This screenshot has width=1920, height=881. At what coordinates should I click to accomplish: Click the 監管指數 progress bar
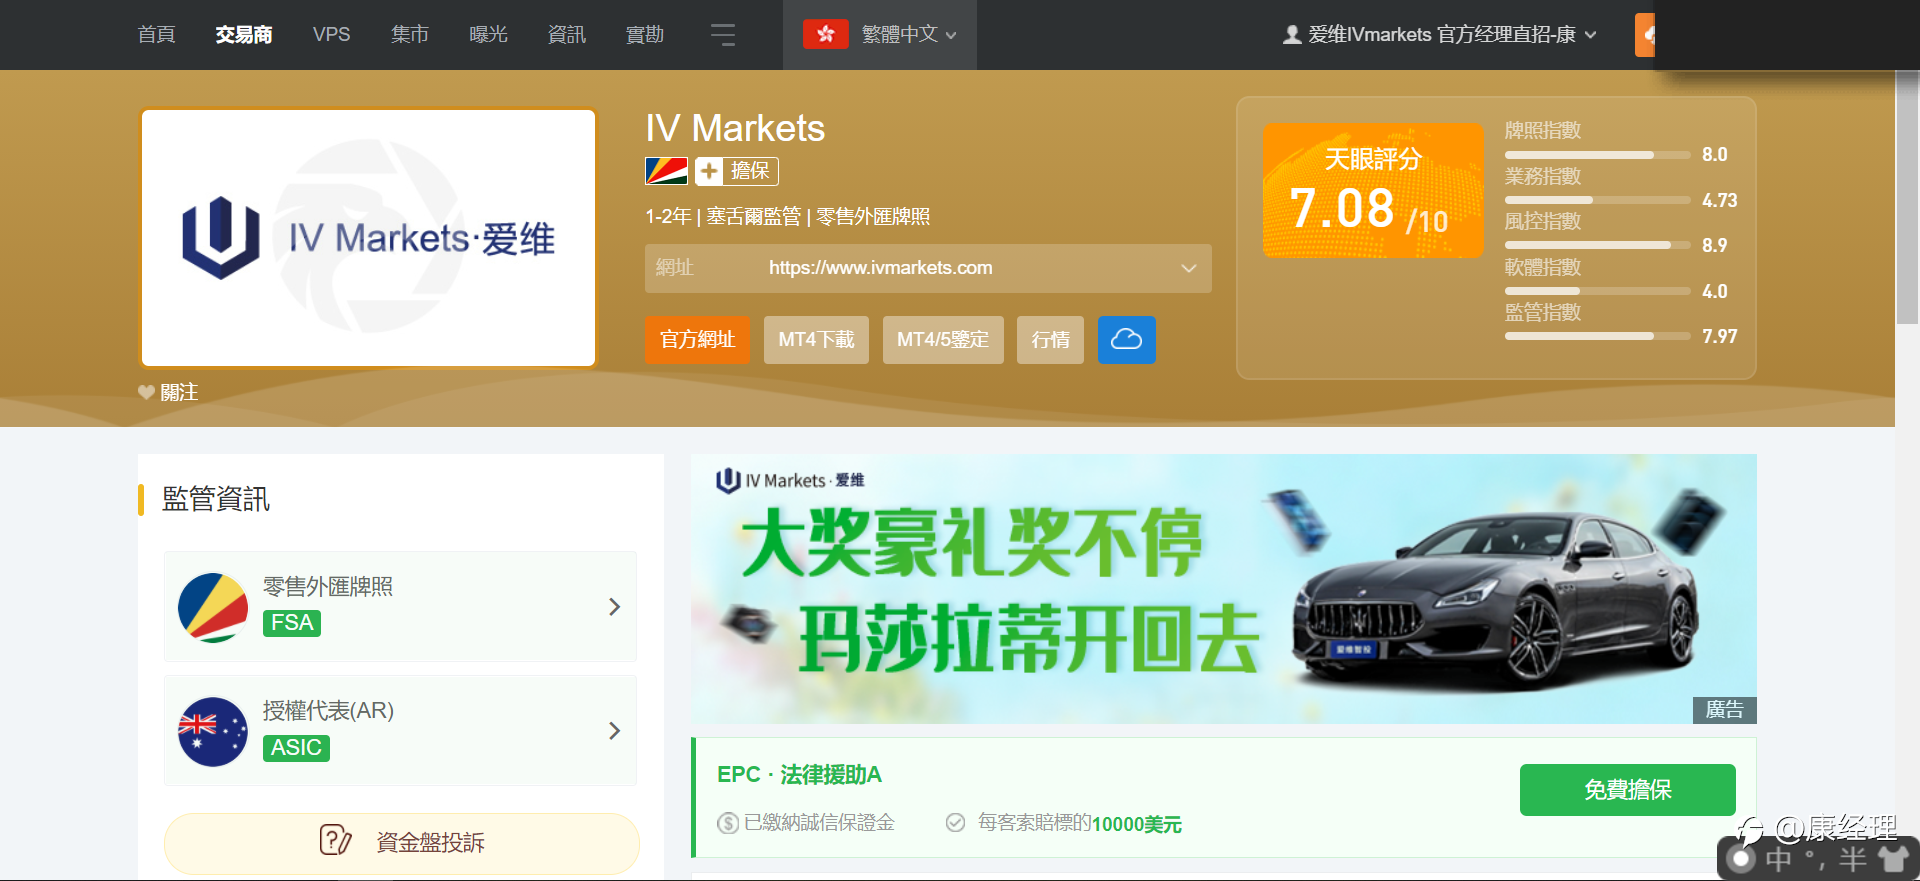coord(1597,336)
